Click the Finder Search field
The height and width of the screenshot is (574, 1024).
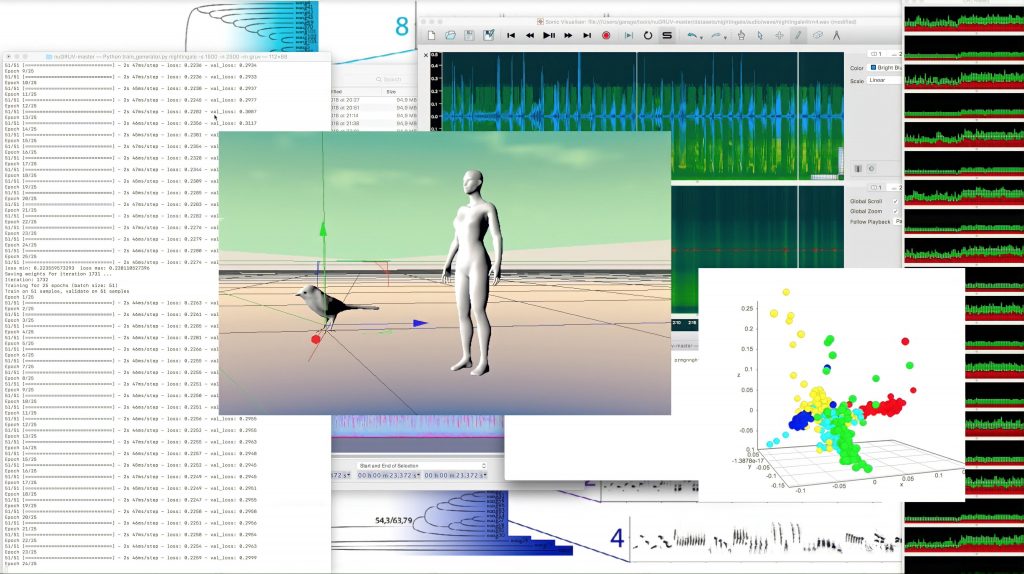tap(392, 79)
